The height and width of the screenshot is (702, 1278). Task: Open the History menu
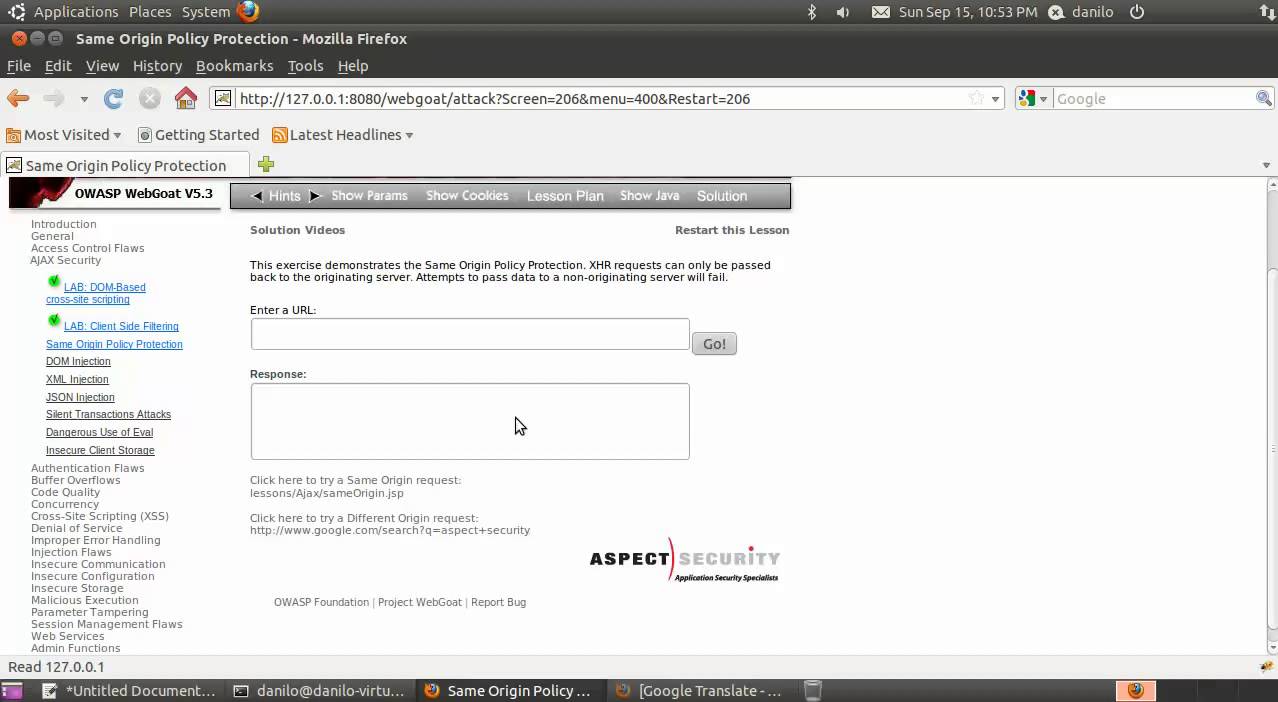(157, 66)
